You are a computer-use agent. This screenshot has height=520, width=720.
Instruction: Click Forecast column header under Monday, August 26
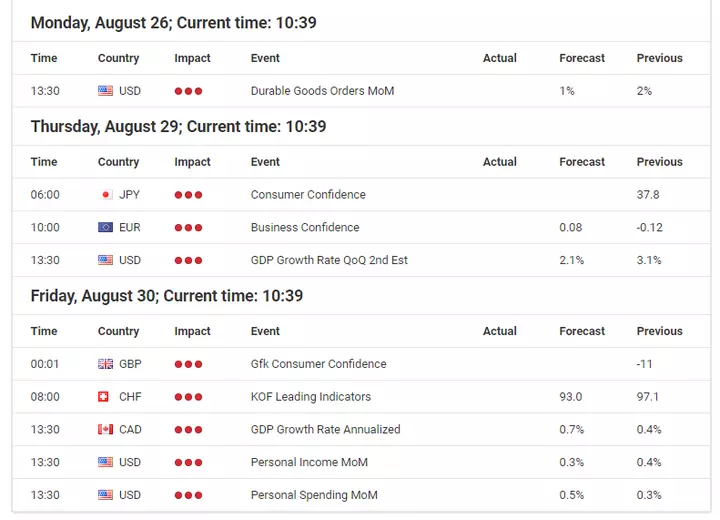click(582, 58)
